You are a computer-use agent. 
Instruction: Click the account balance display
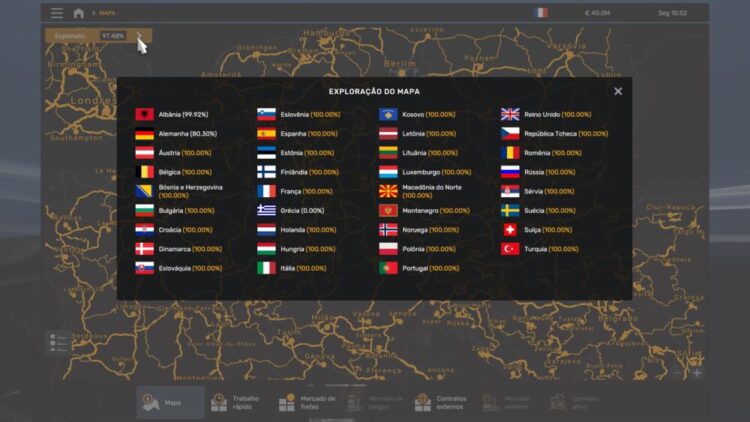597,13
